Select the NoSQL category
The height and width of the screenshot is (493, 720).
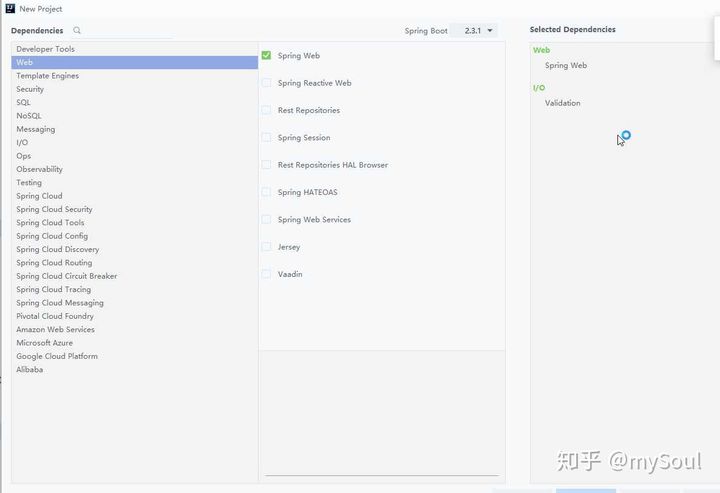click(135, 116)
